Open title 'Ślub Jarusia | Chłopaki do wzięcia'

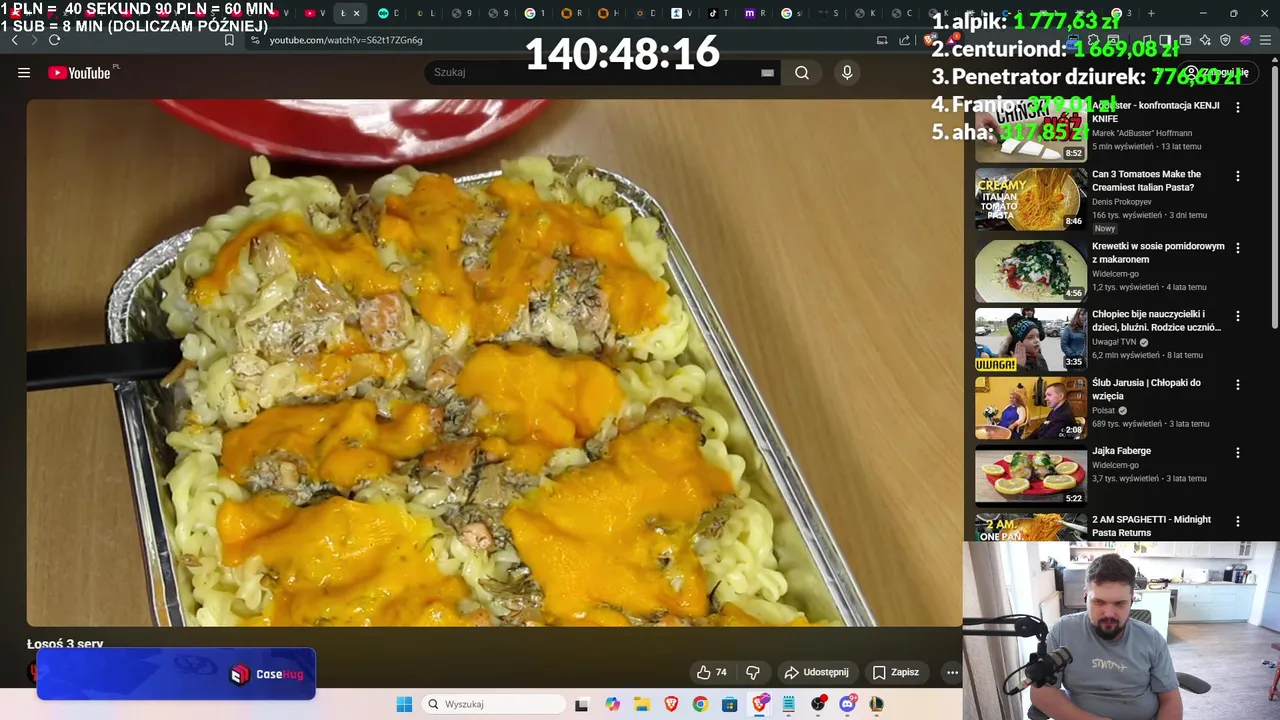[1146, 389]
